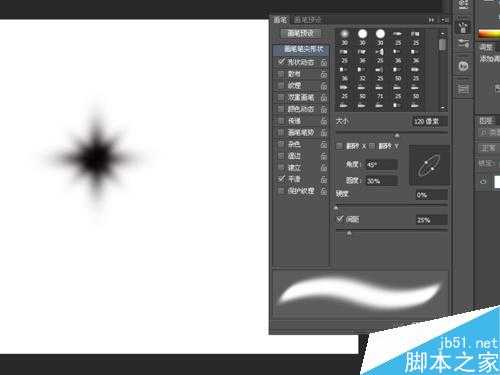This screenshot has width=500, height=375.
Task: Open the 图层 layers panel tab
Action: pos(486,120)
